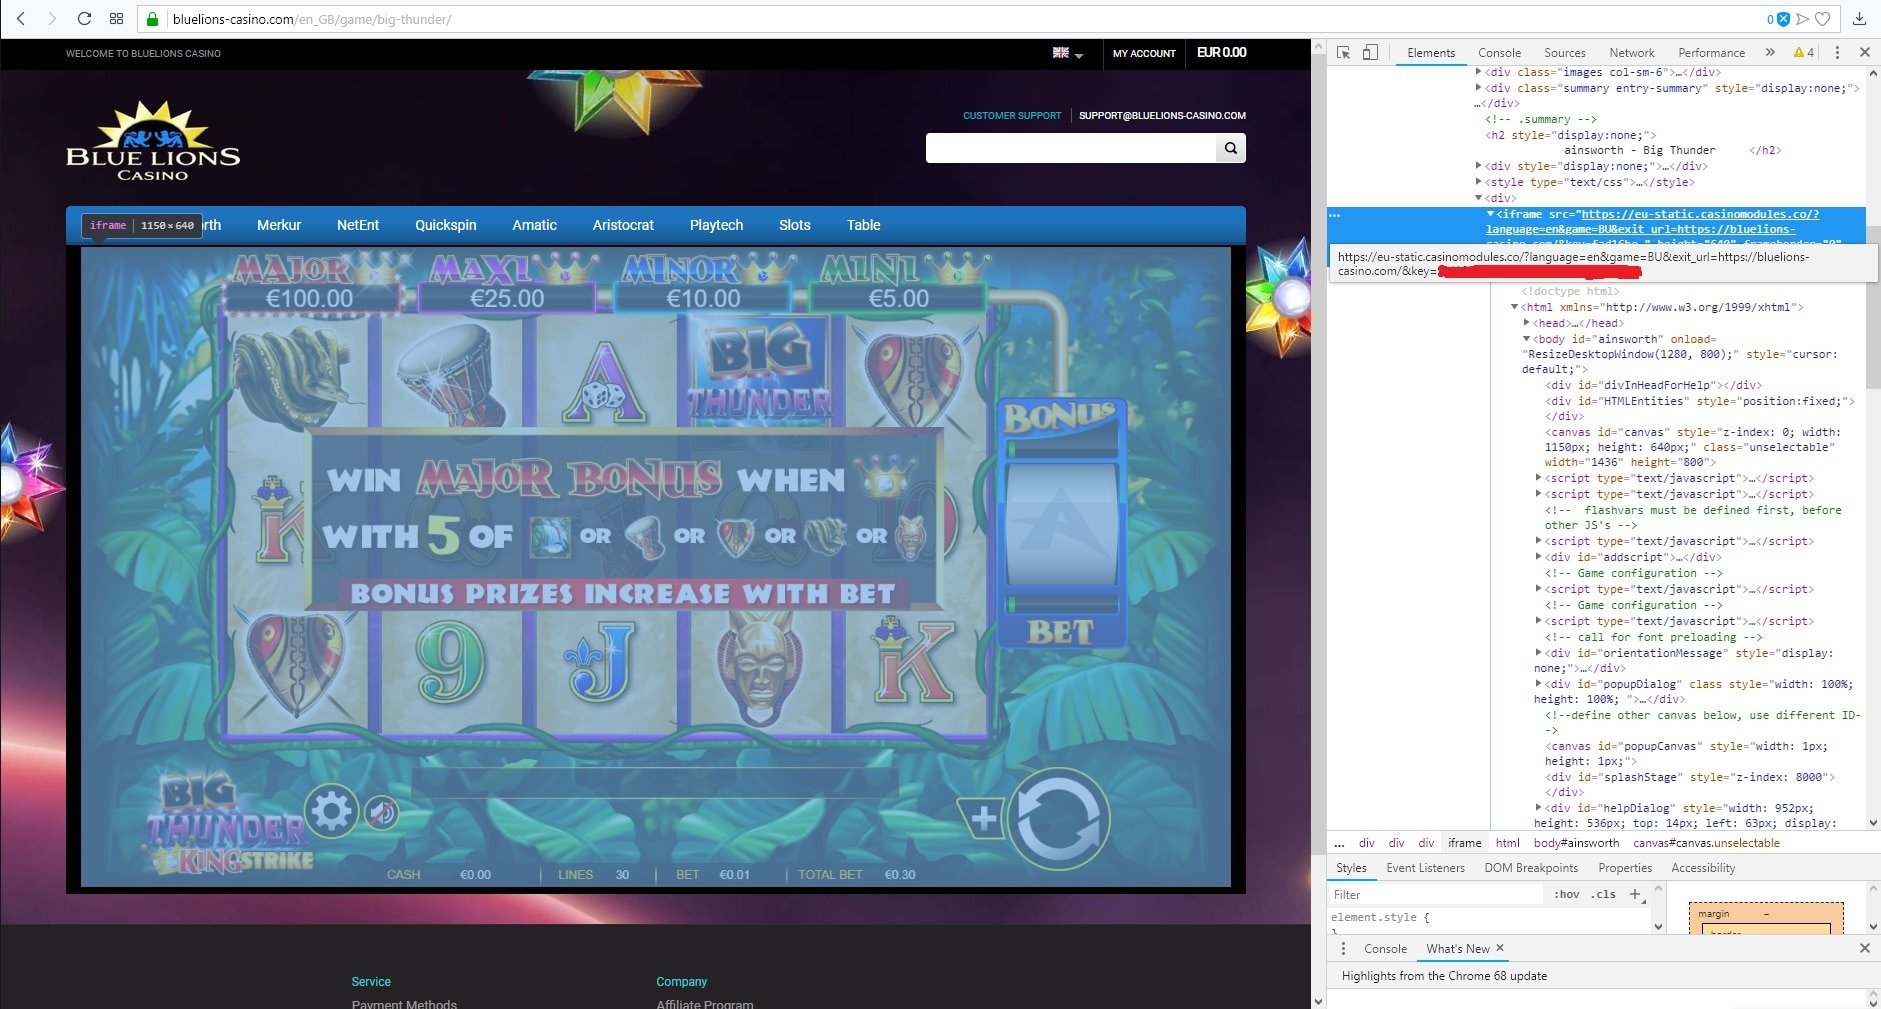
Task: Switch to the Console tab in DevTools
Action: (1499, 53)
